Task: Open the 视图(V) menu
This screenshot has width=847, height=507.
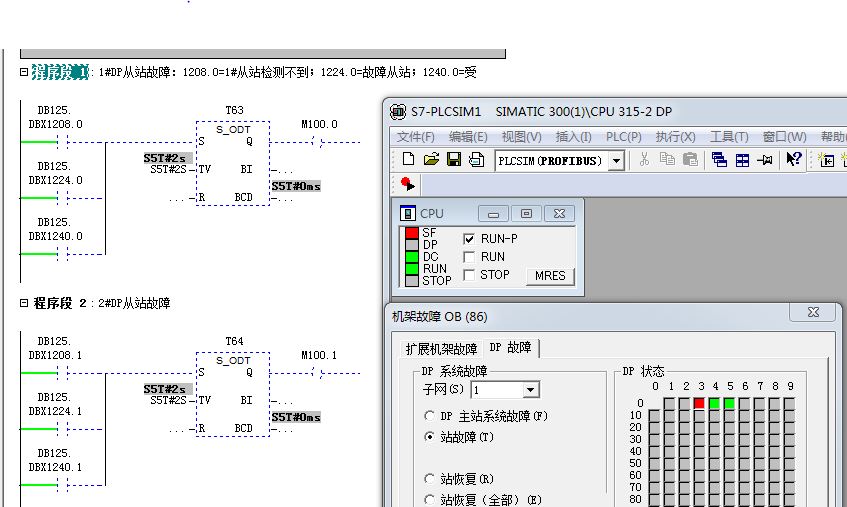Action: [x=521, y=137]
